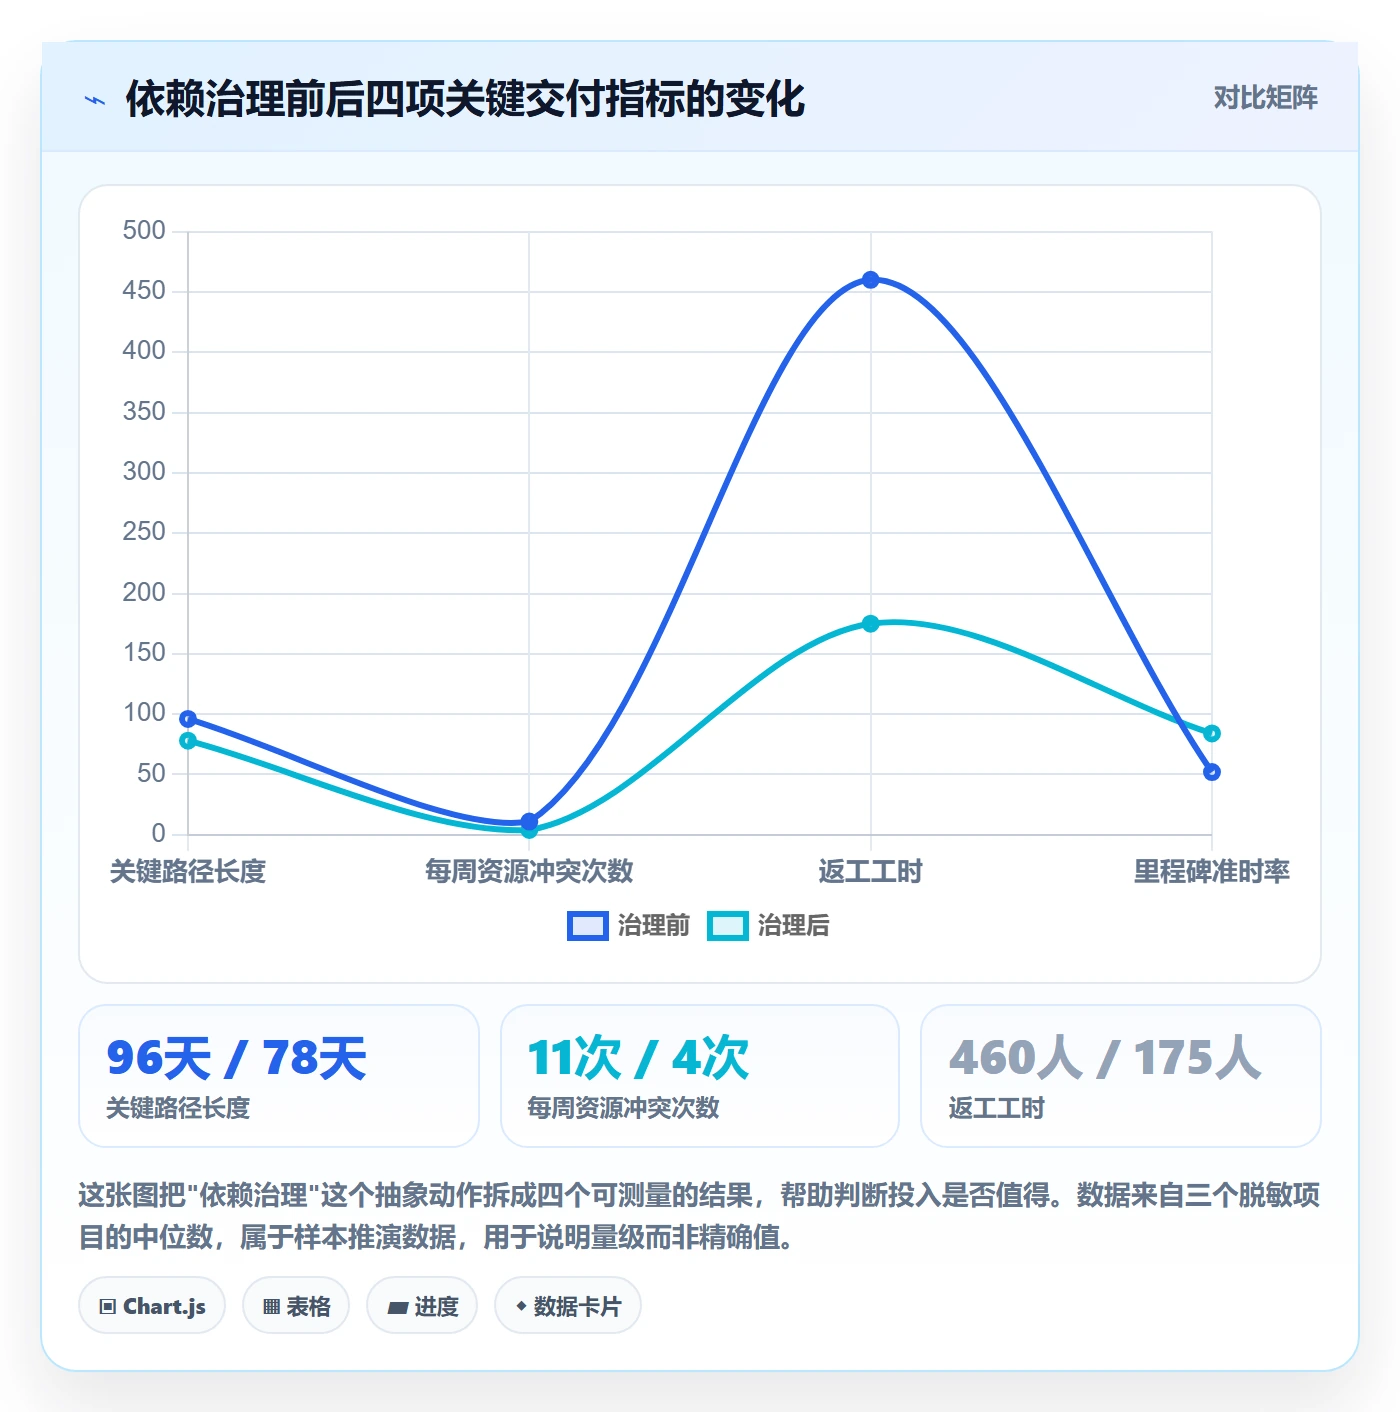Click the 表格 tag

point(296,1306)
